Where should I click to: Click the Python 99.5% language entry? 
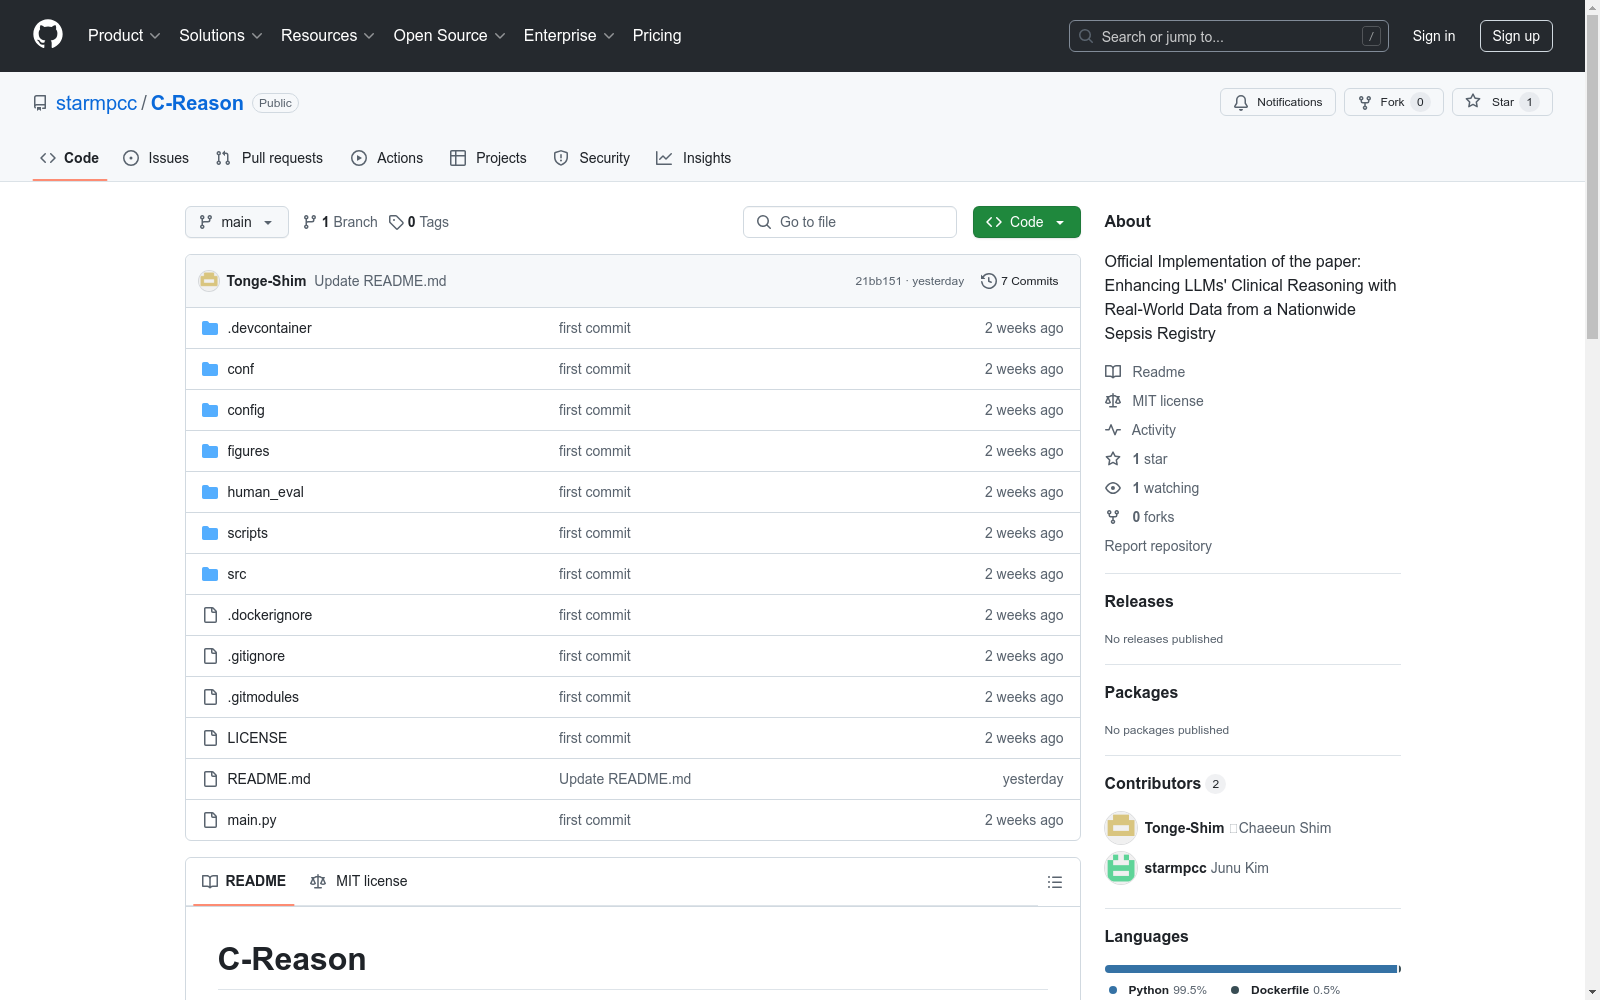coord(1158,990)
